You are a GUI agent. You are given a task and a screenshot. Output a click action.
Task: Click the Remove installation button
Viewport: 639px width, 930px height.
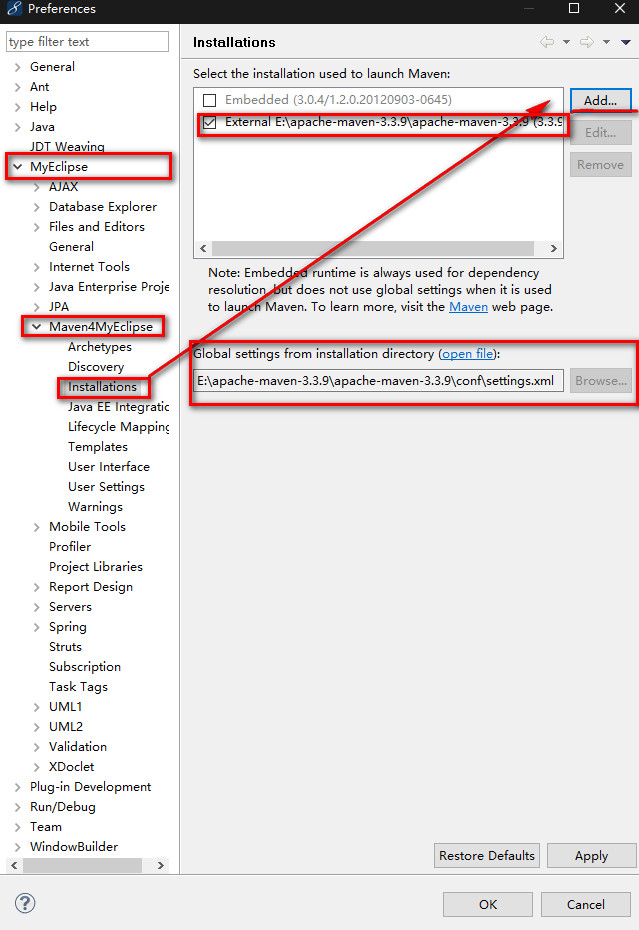click(600, 164)
